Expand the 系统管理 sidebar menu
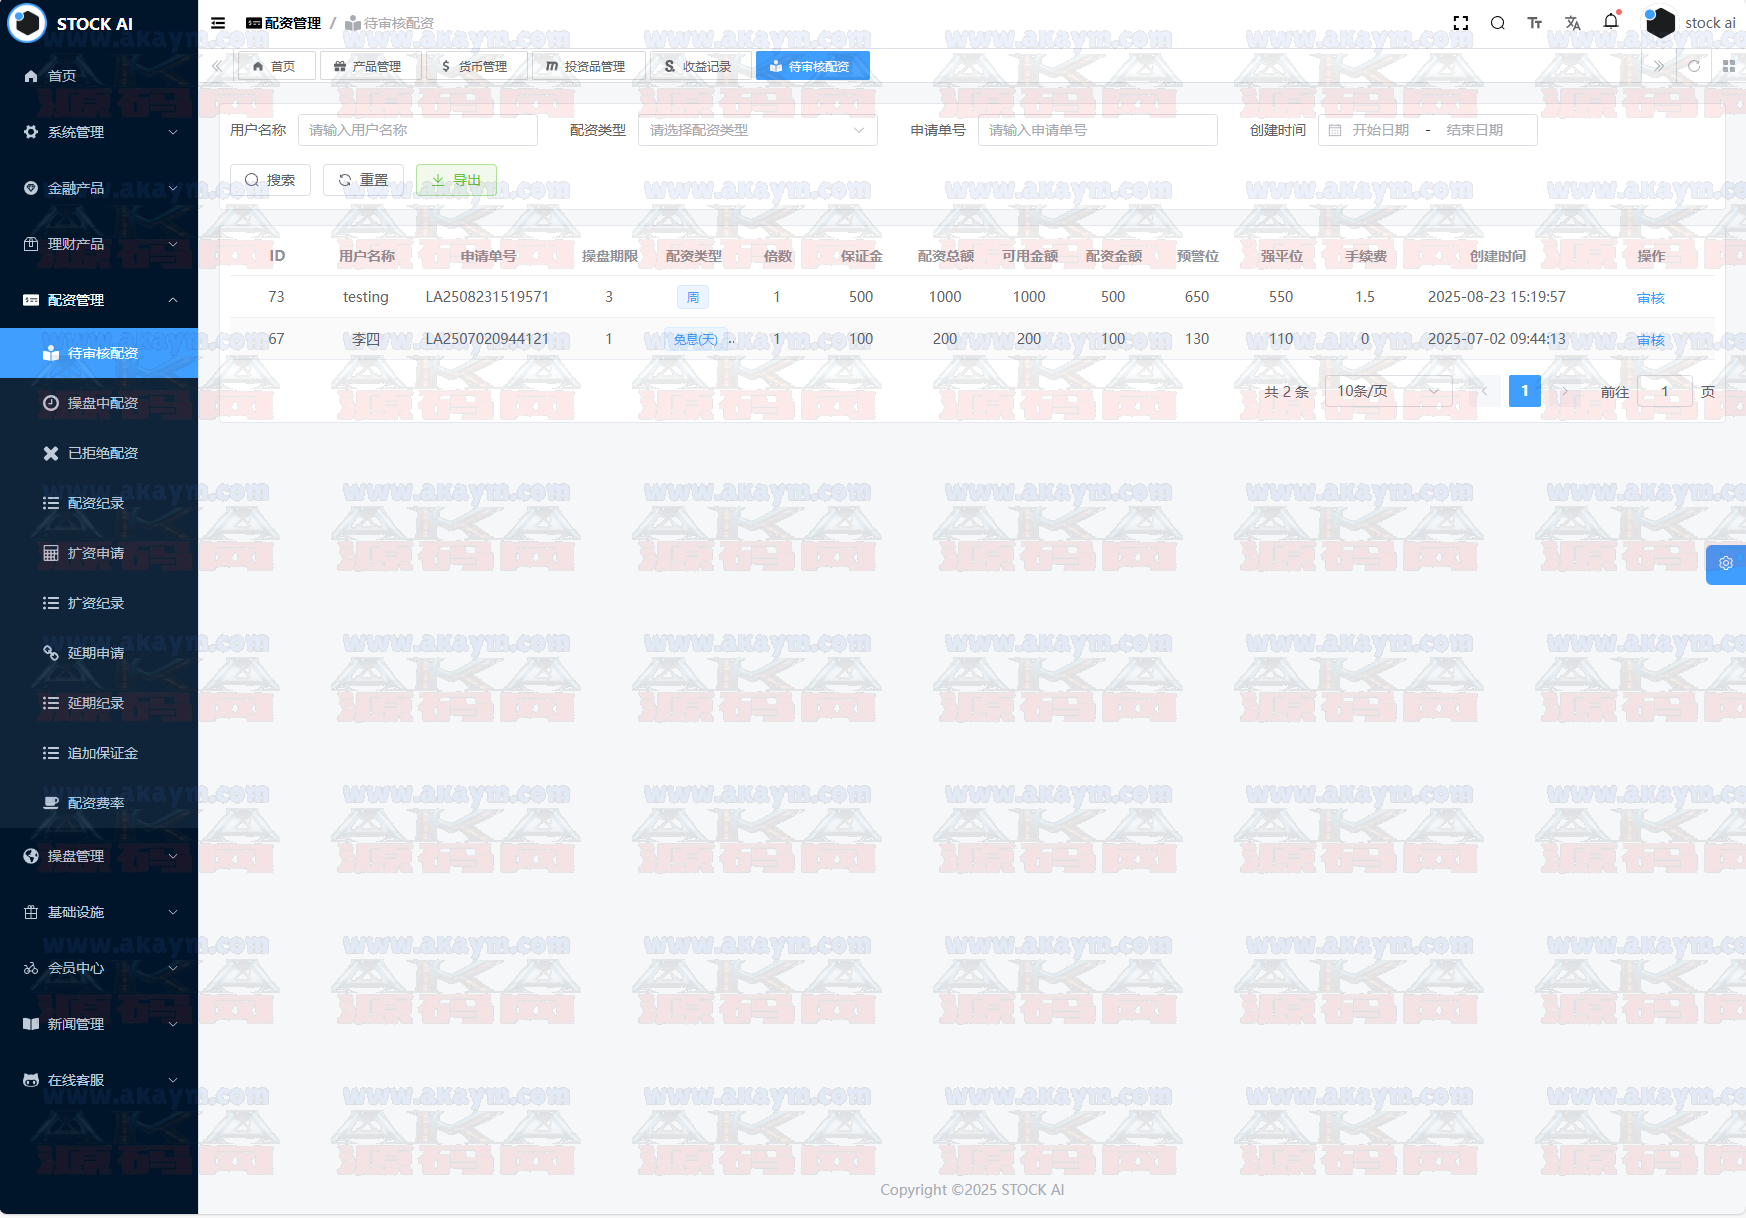1746x1218 pixels. click(98, 132)
